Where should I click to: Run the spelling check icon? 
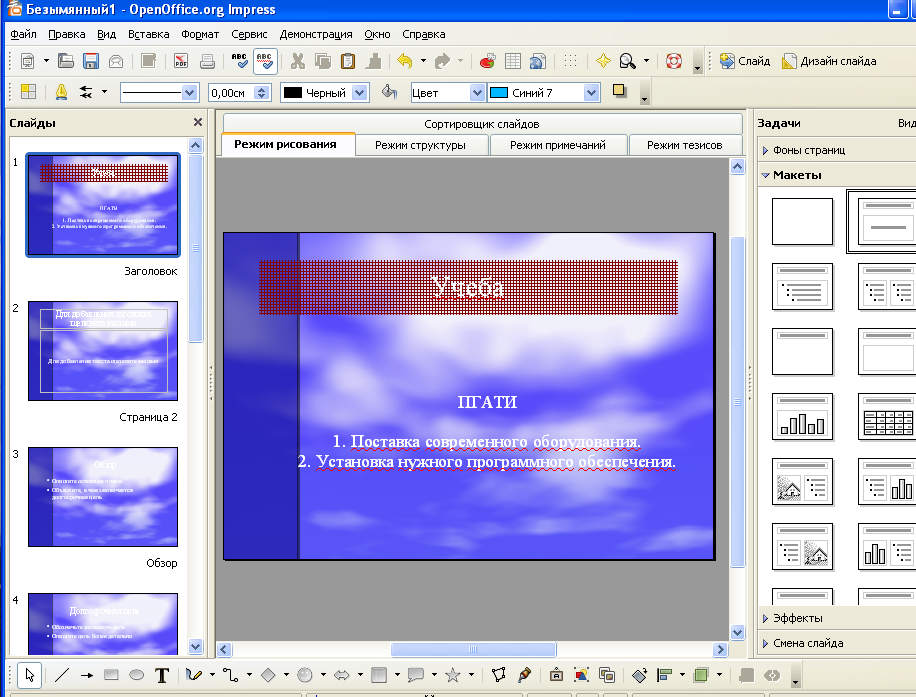240,61
